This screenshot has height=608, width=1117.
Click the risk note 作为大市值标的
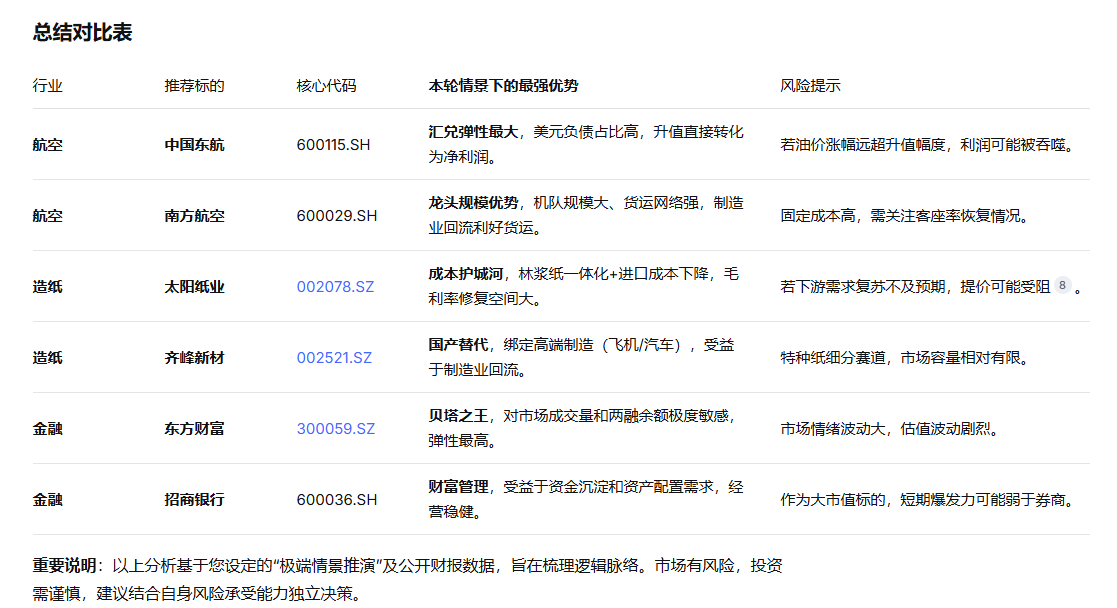(928, 500)
